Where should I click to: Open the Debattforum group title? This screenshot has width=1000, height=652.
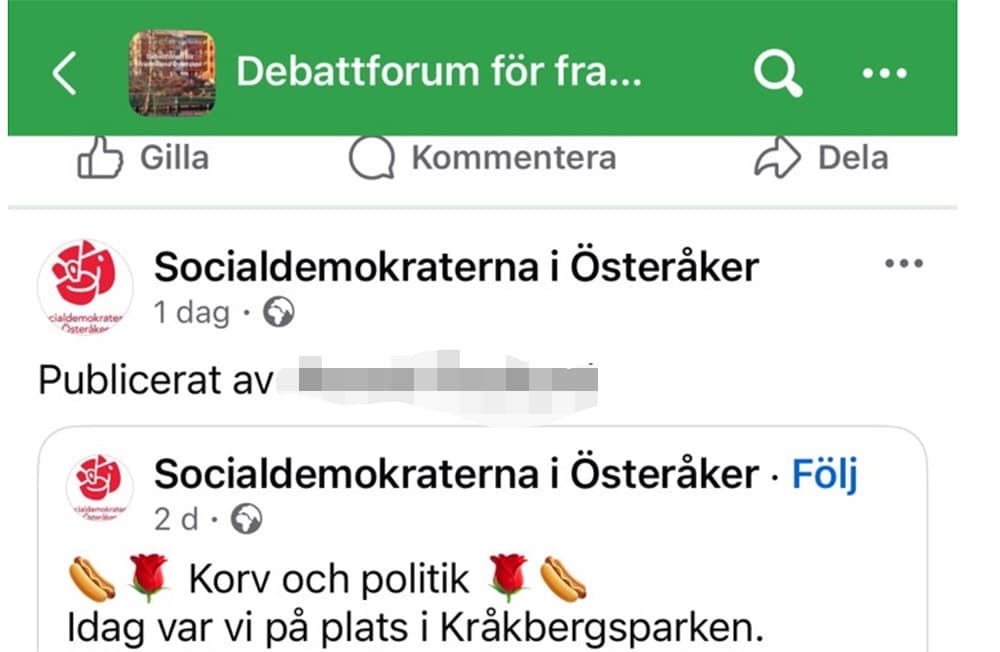tap(438, 73)
